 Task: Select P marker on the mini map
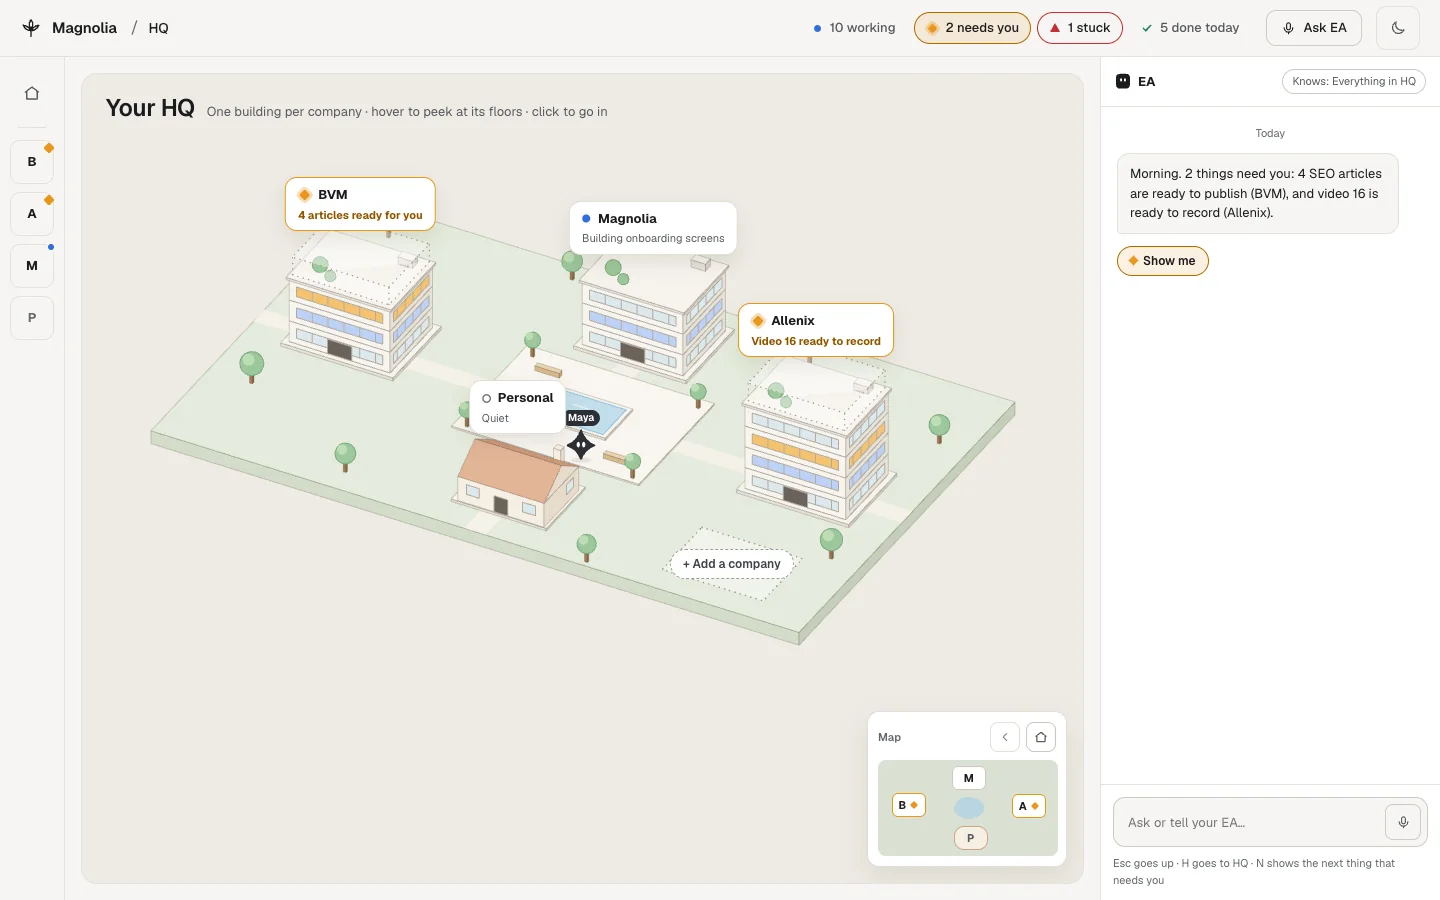(971, 838)
